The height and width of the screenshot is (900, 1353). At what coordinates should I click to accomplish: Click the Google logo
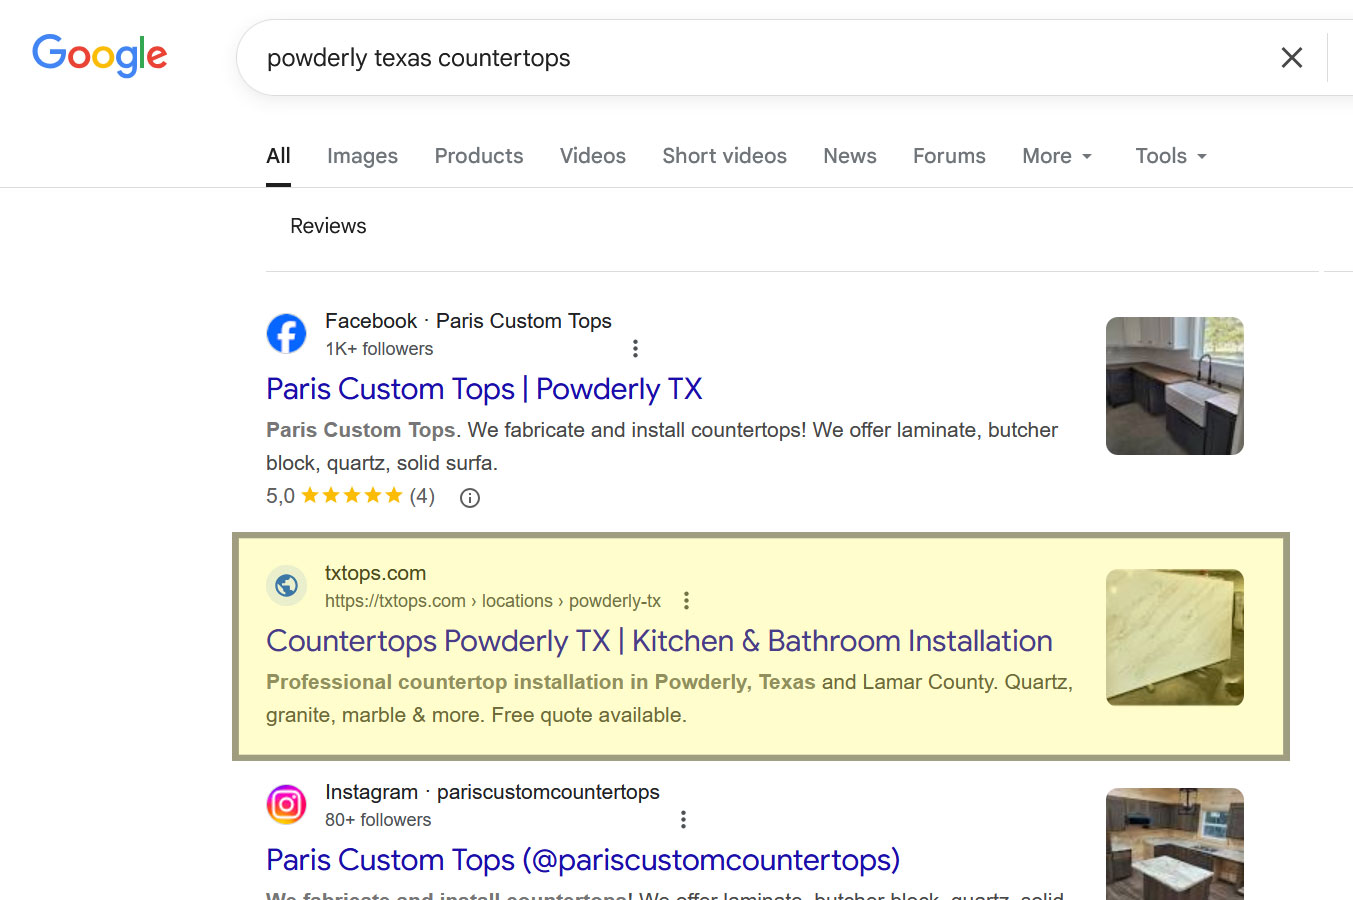click(99, 56)
